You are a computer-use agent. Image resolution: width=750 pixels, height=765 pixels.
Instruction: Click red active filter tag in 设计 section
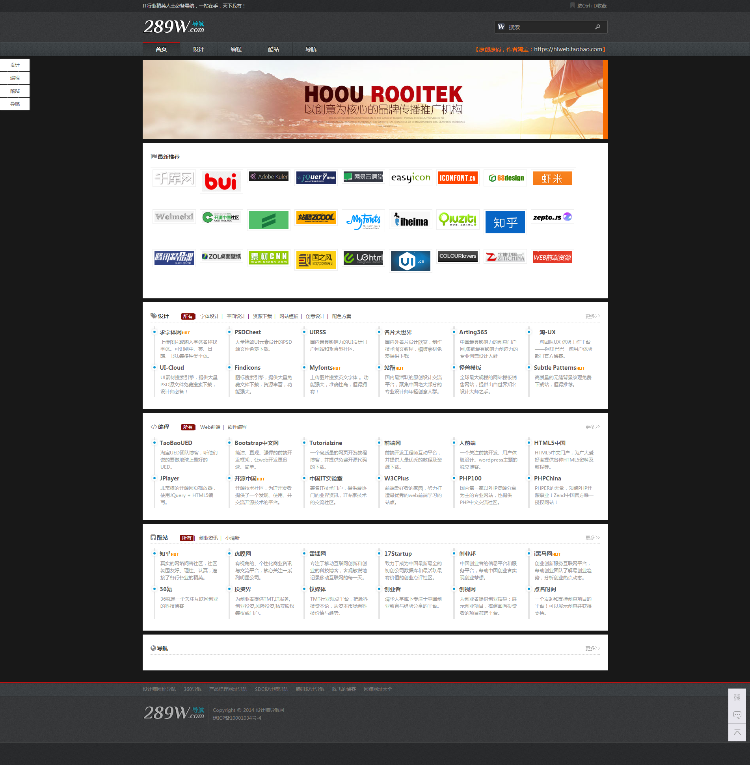188,316
